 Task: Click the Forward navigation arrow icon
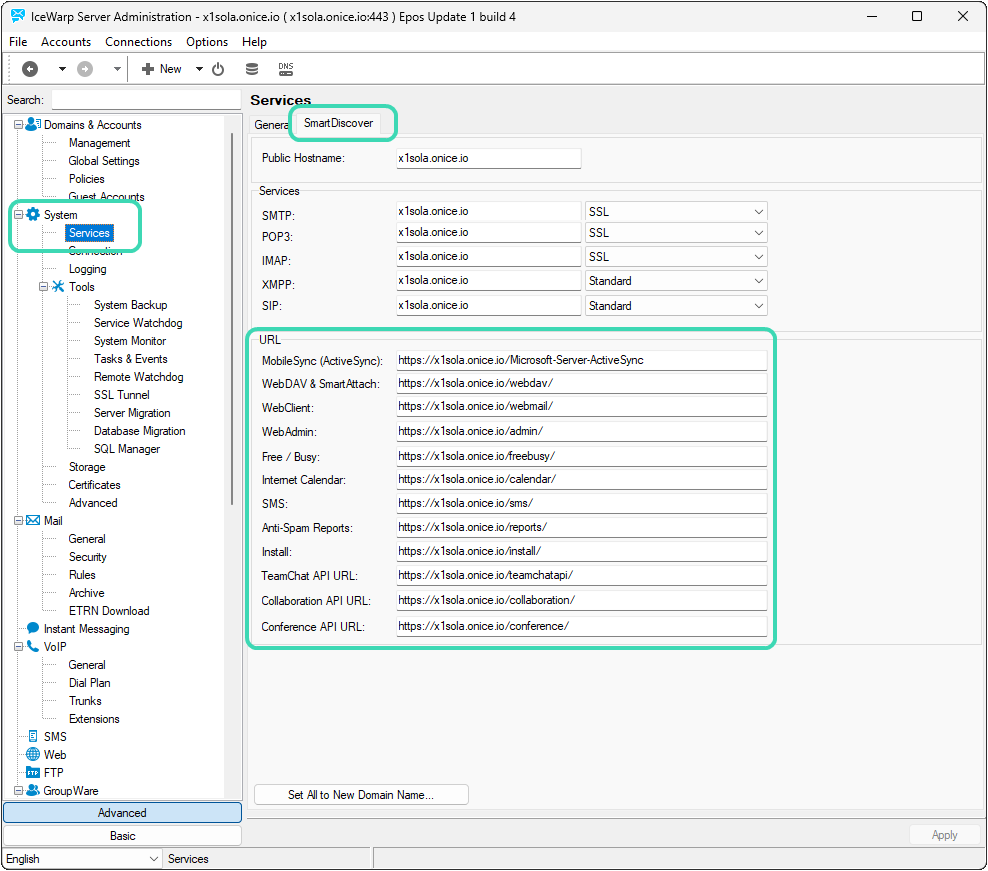click(85, 69)
